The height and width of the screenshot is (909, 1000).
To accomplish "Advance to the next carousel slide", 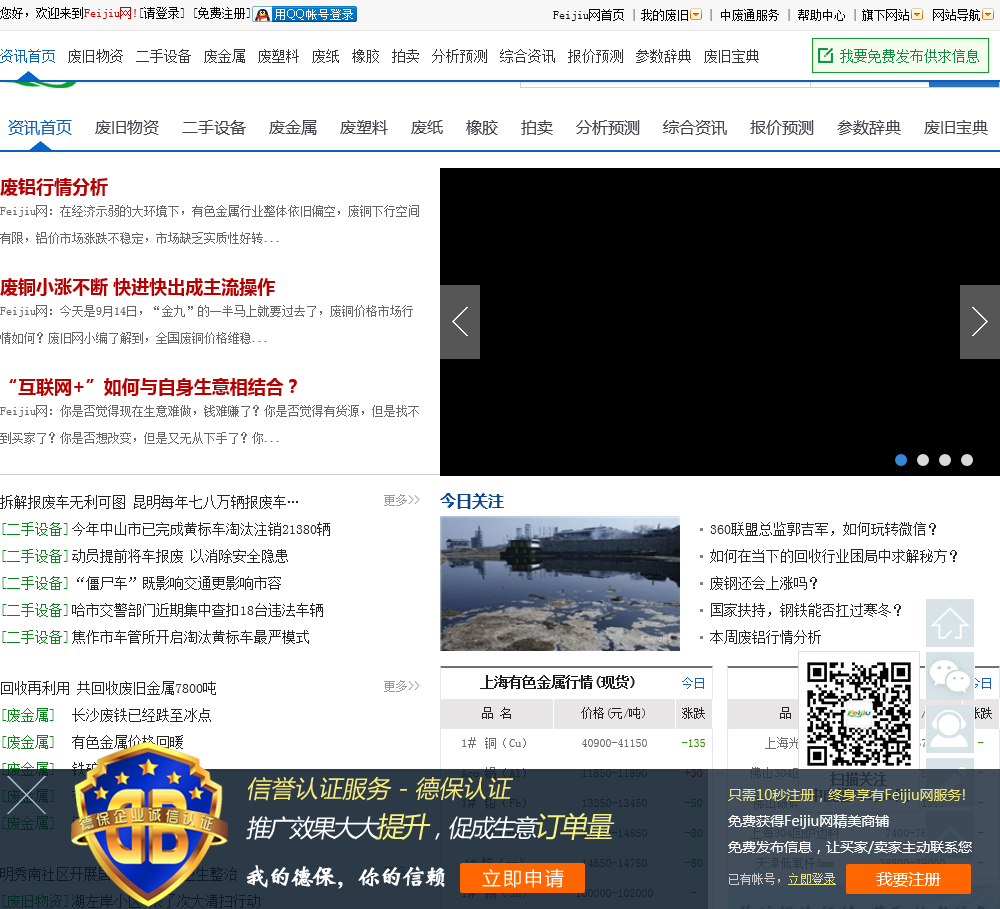I will pyautogui.click(x=979, y=322).
